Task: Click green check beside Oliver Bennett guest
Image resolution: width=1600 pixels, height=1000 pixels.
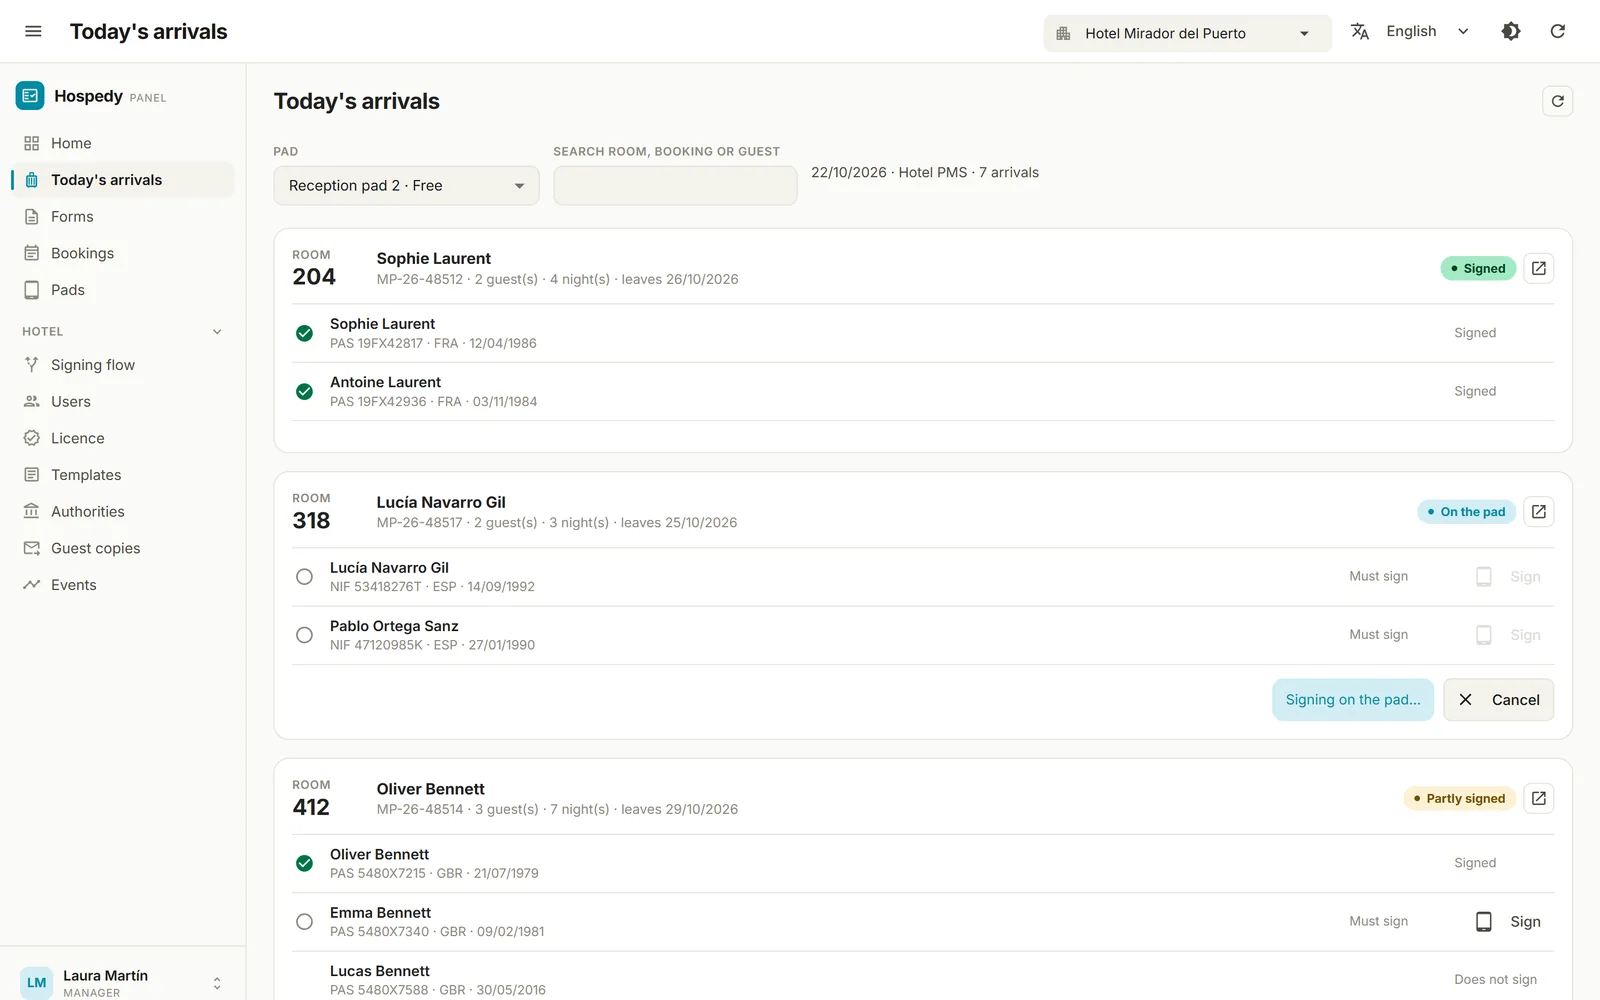Action: tap(304, 863)
